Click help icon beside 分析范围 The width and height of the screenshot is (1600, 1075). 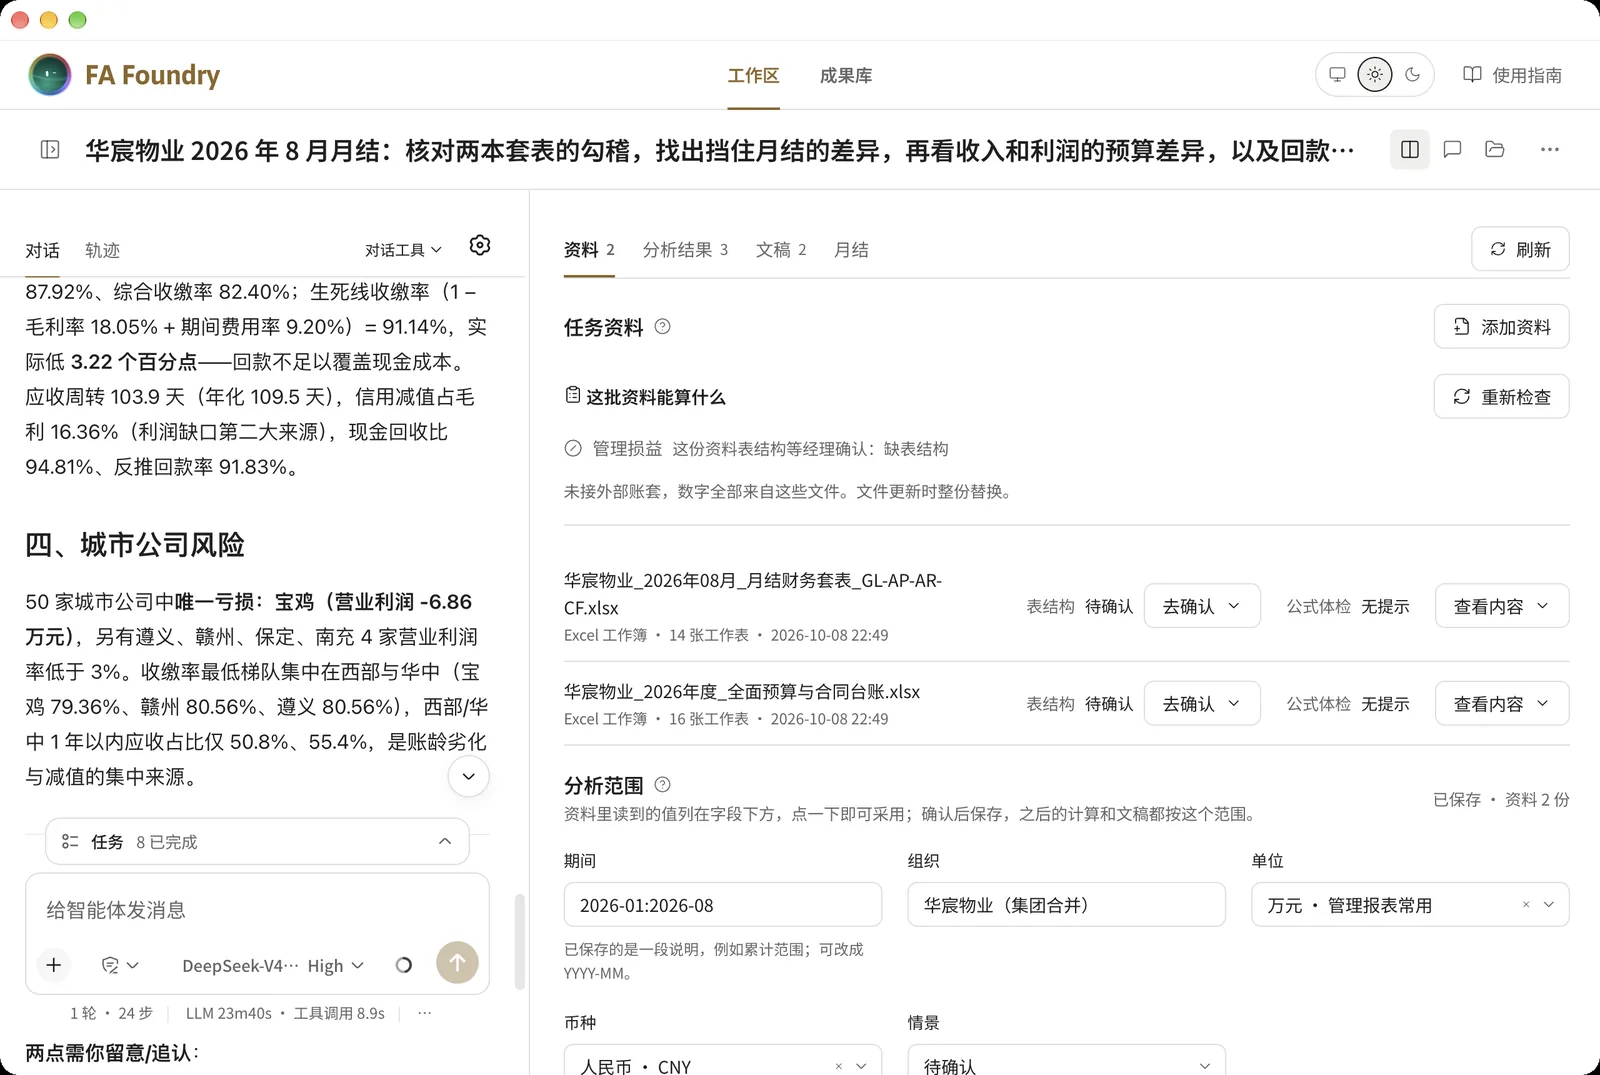(662, 785)
